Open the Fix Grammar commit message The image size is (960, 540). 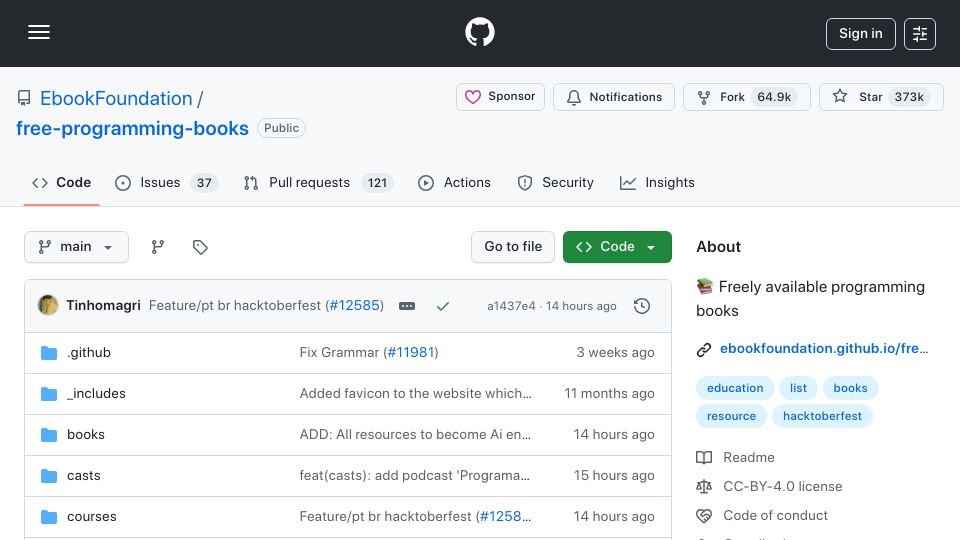tap(339, 353)
